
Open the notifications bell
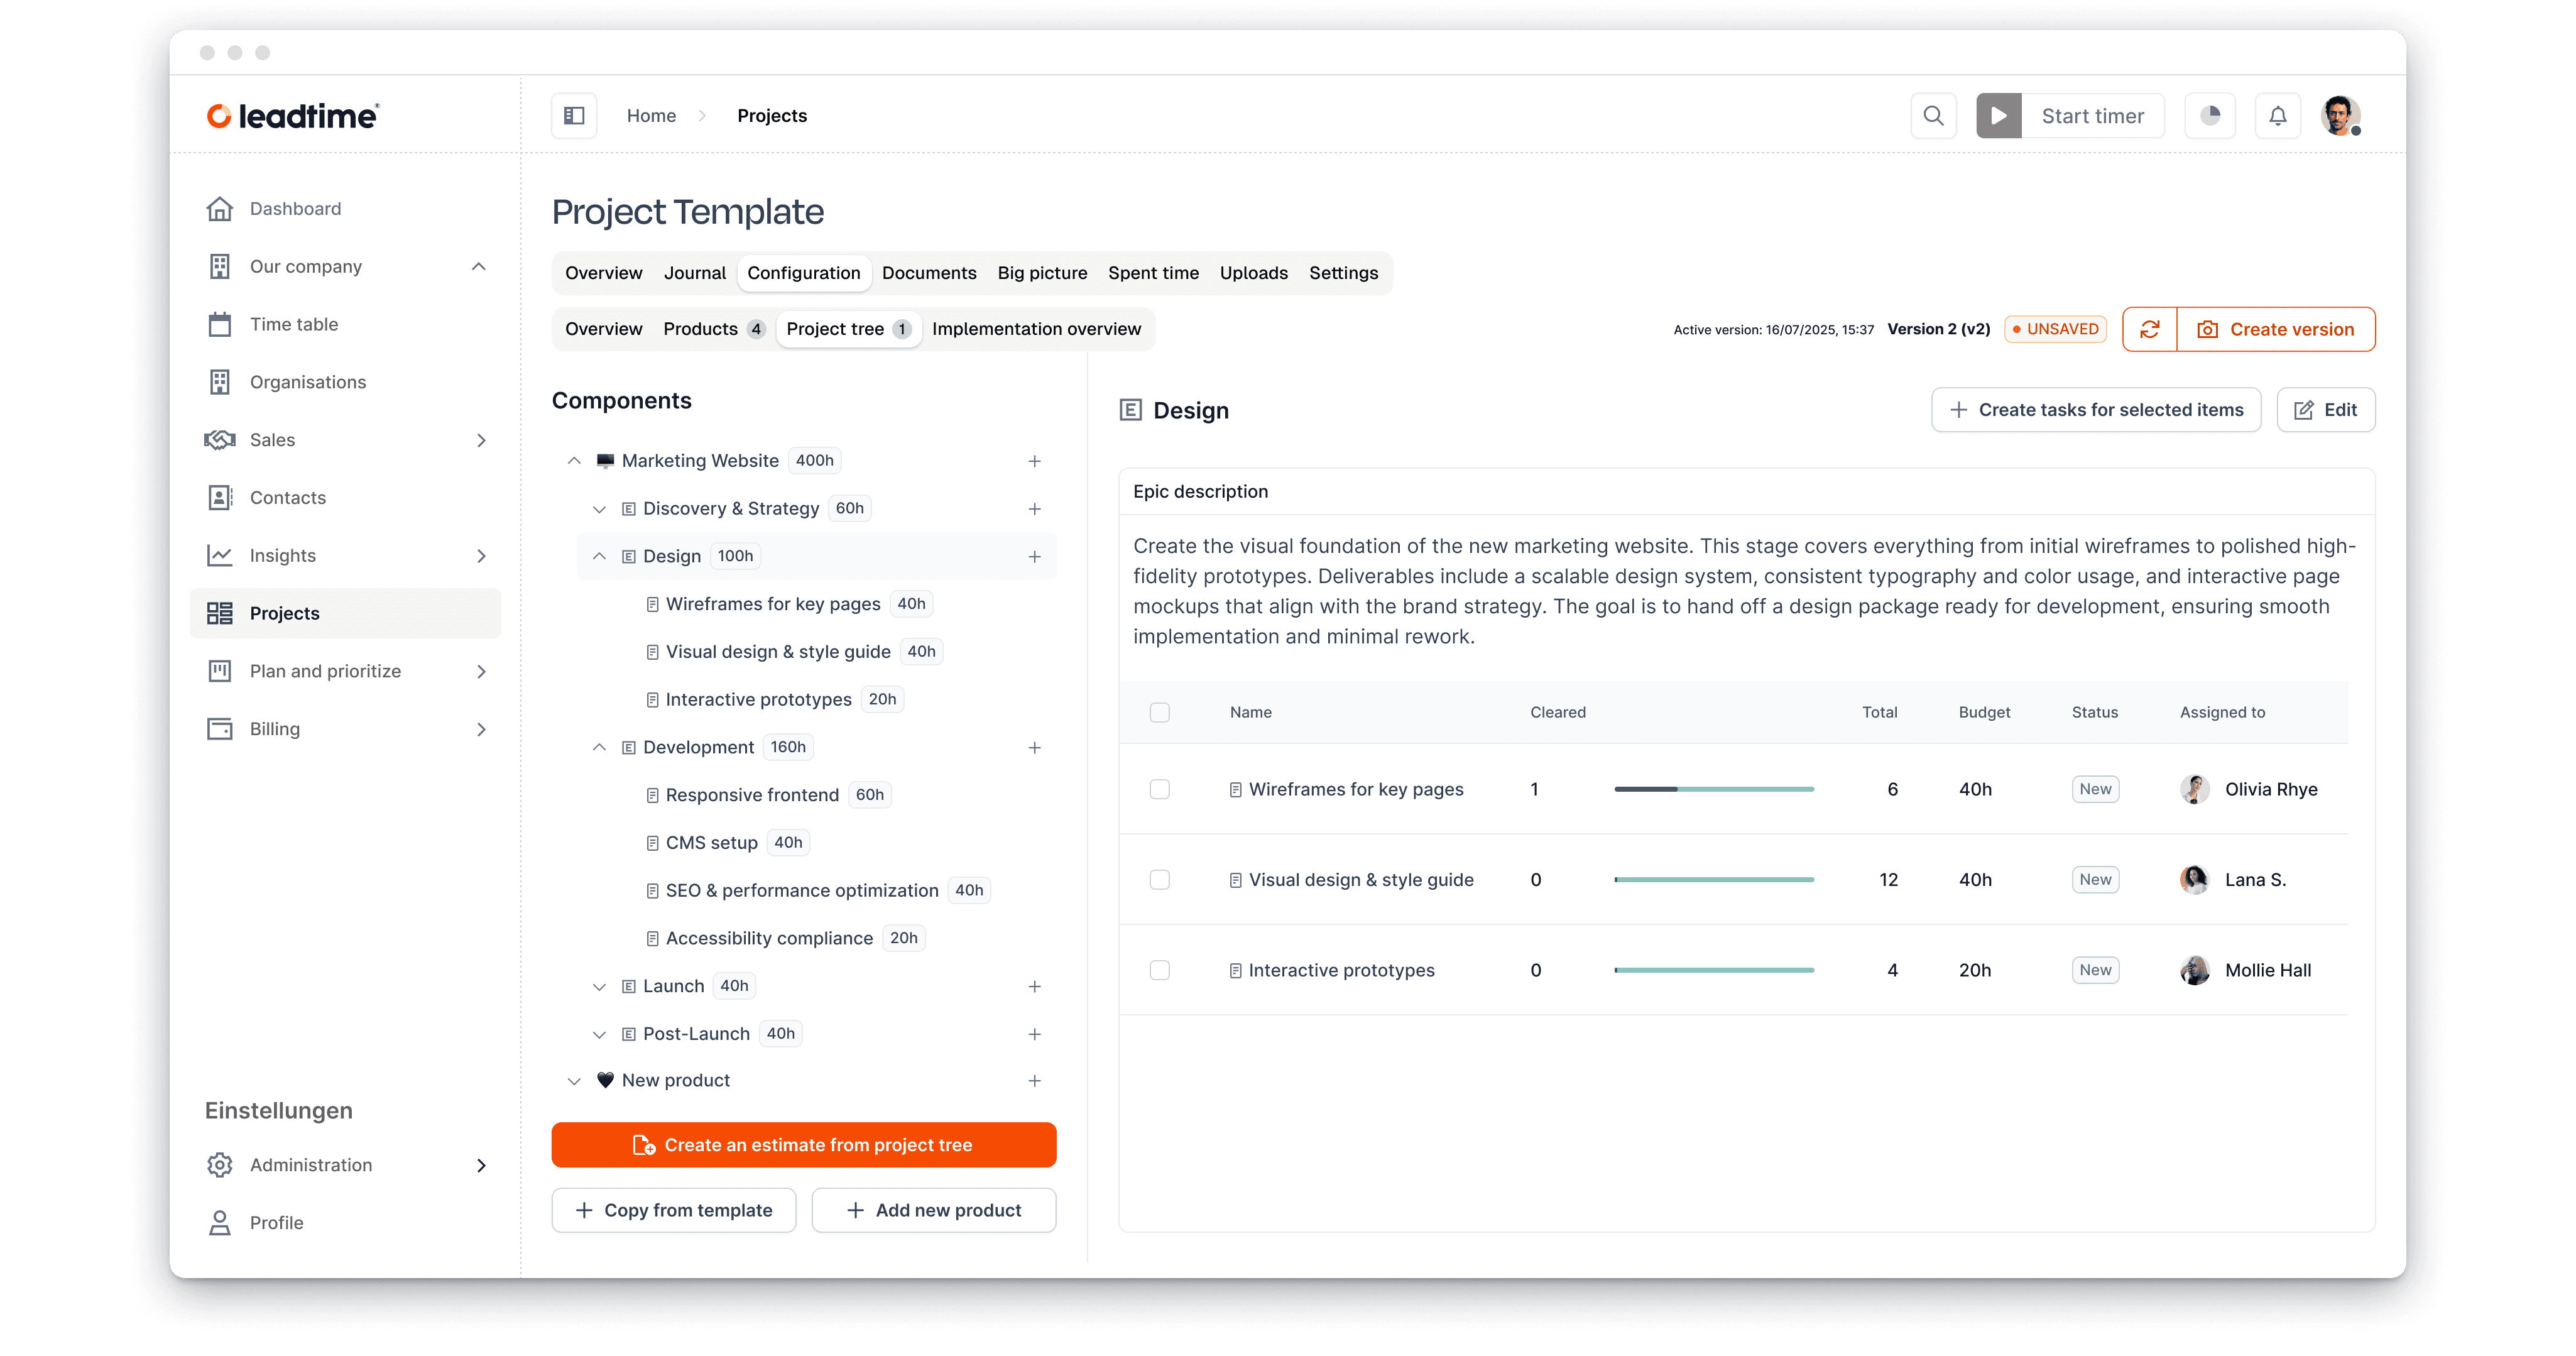click(2277, 116)
